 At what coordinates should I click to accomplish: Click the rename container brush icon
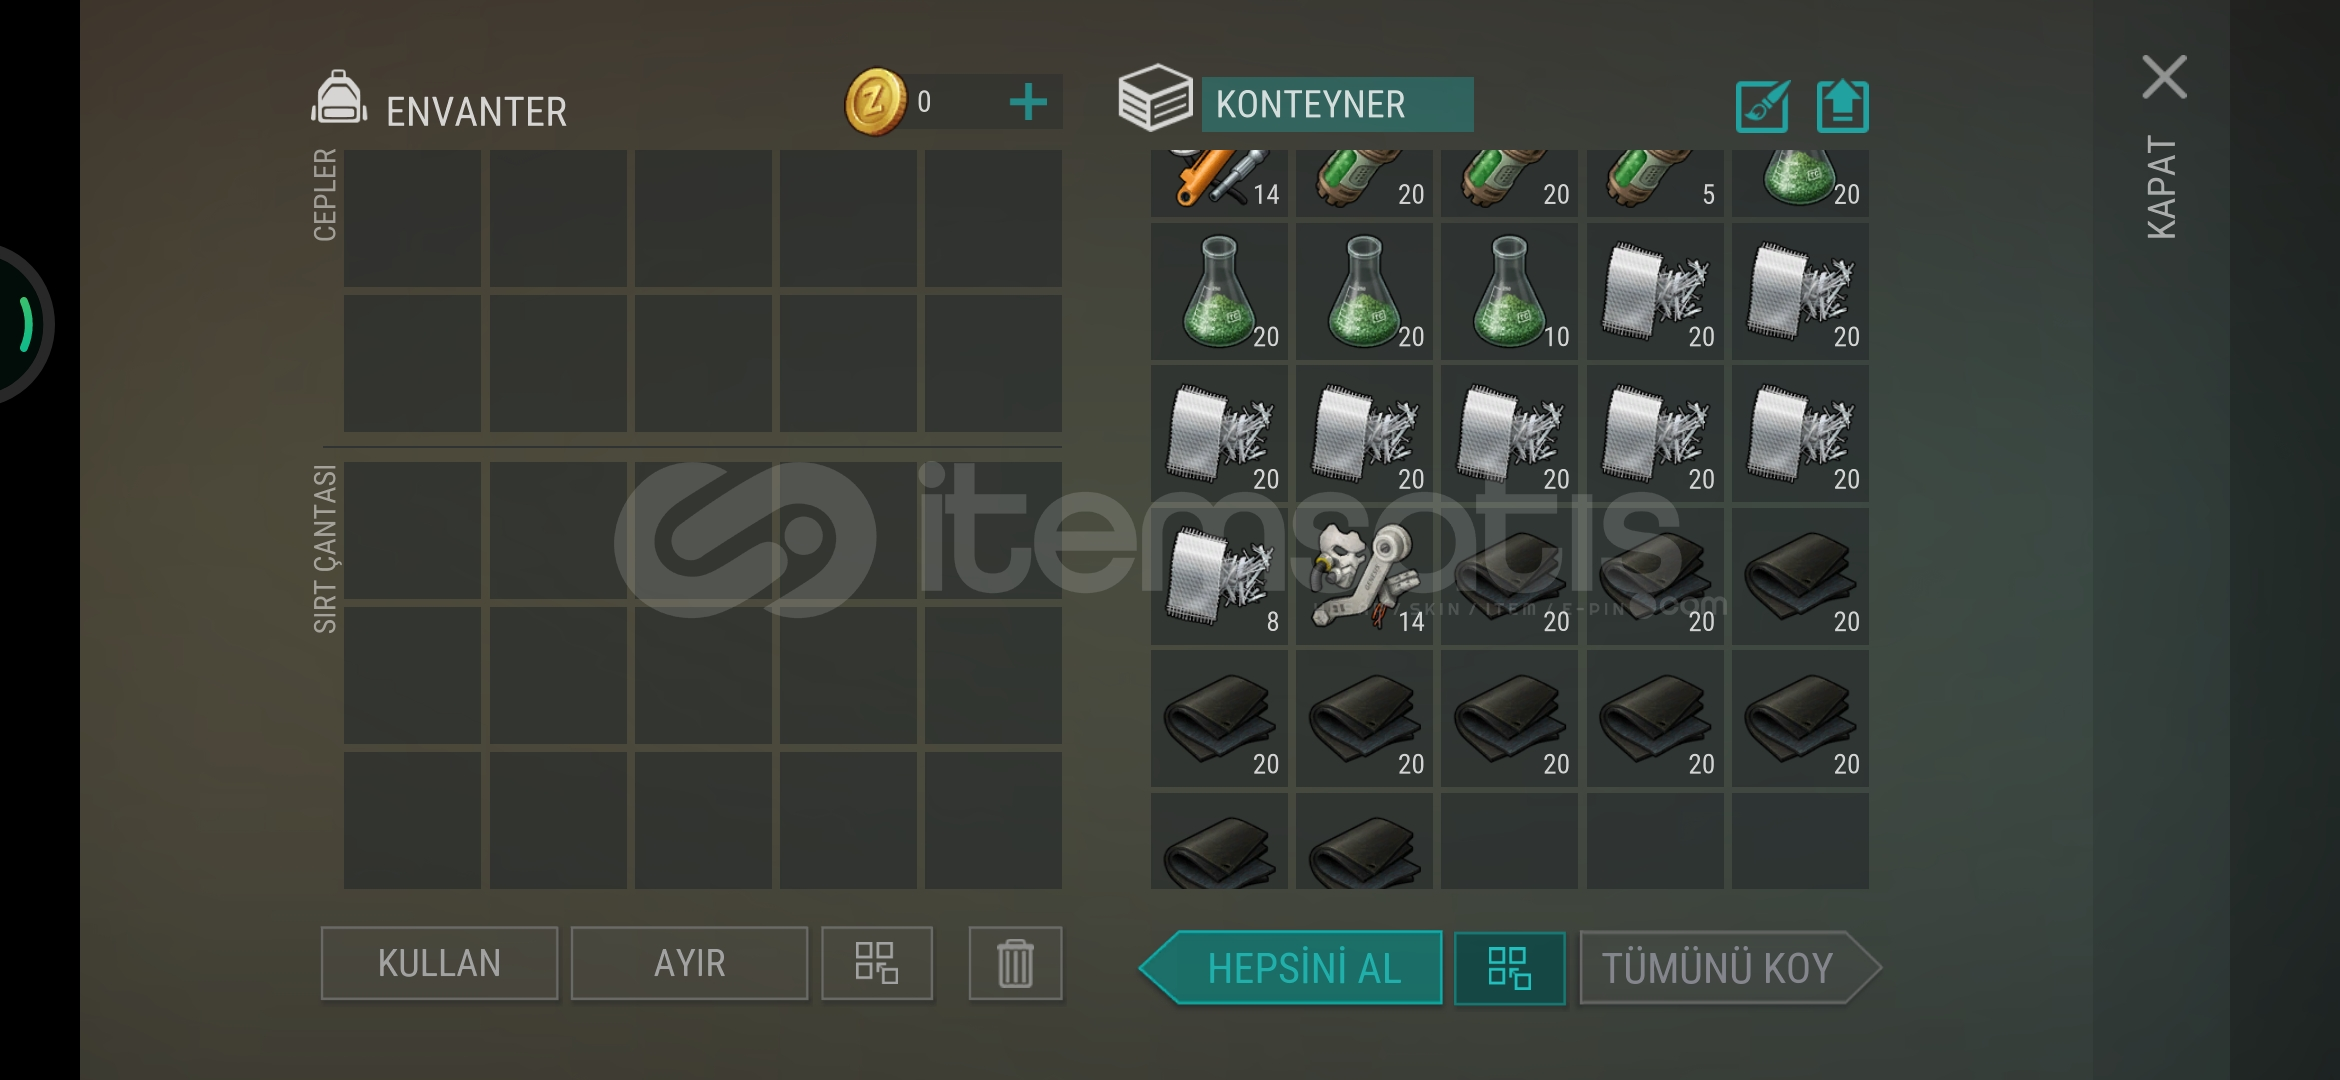1762,106
